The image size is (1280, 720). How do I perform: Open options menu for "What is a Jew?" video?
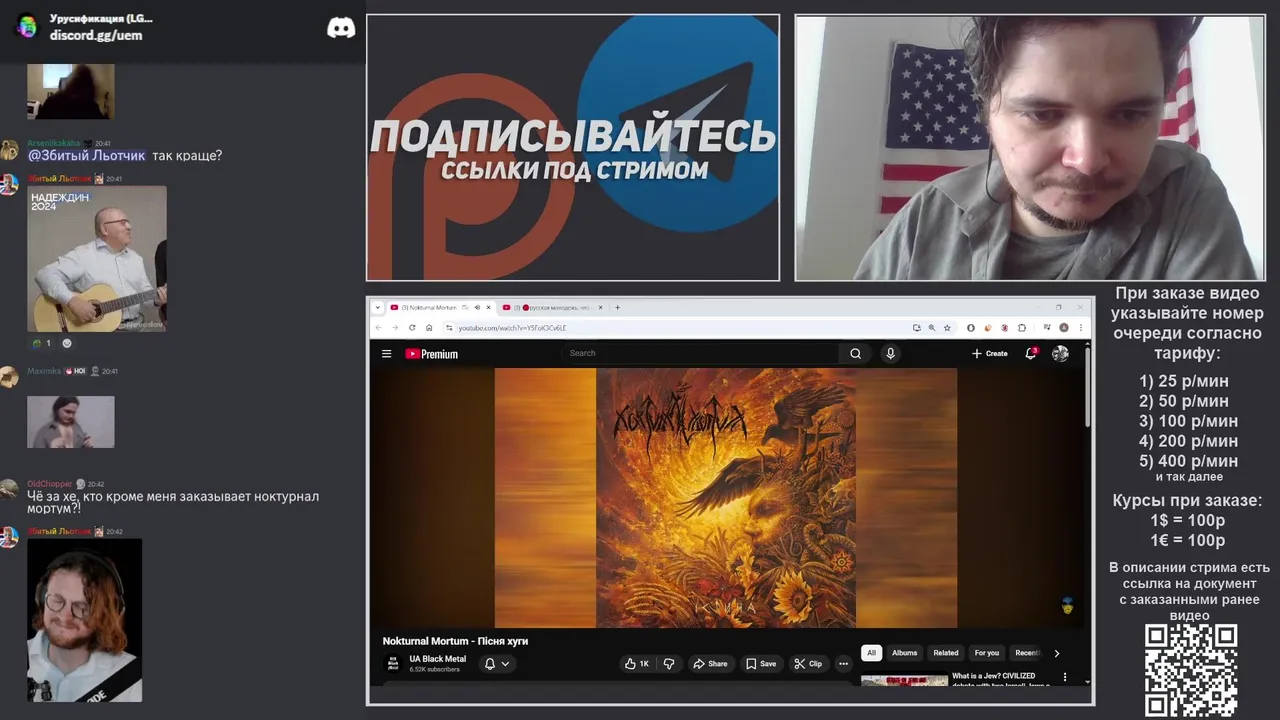tap(1064, 677)
